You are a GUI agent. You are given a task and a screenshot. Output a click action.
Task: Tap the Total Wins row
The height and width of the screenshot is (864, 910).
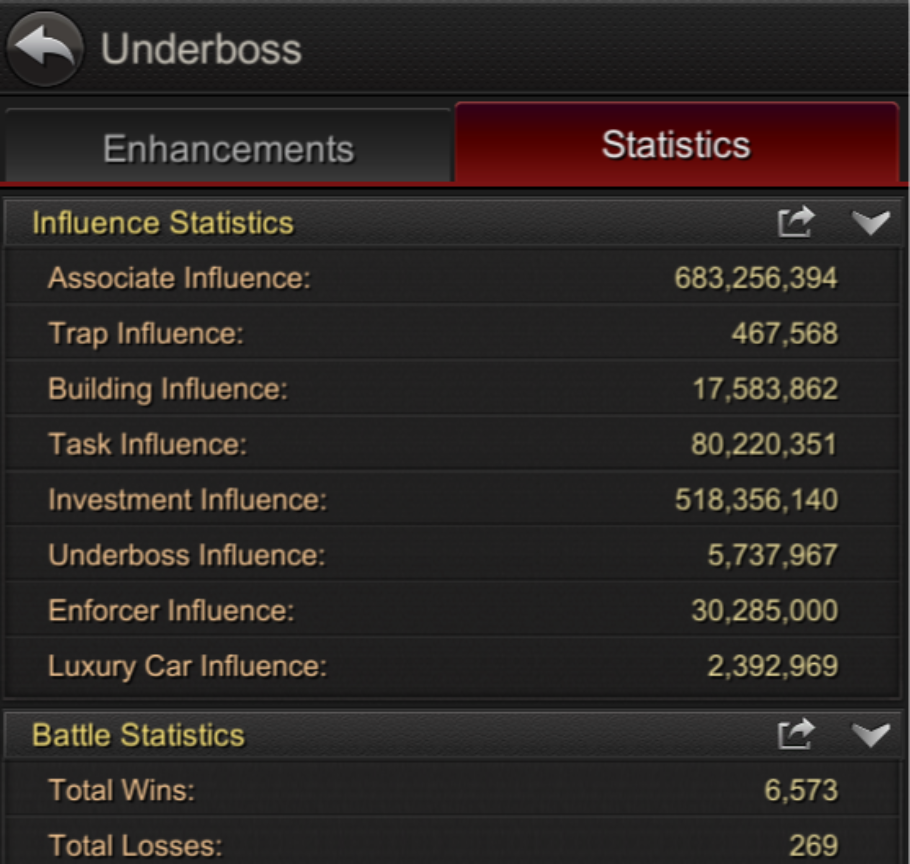453,790
